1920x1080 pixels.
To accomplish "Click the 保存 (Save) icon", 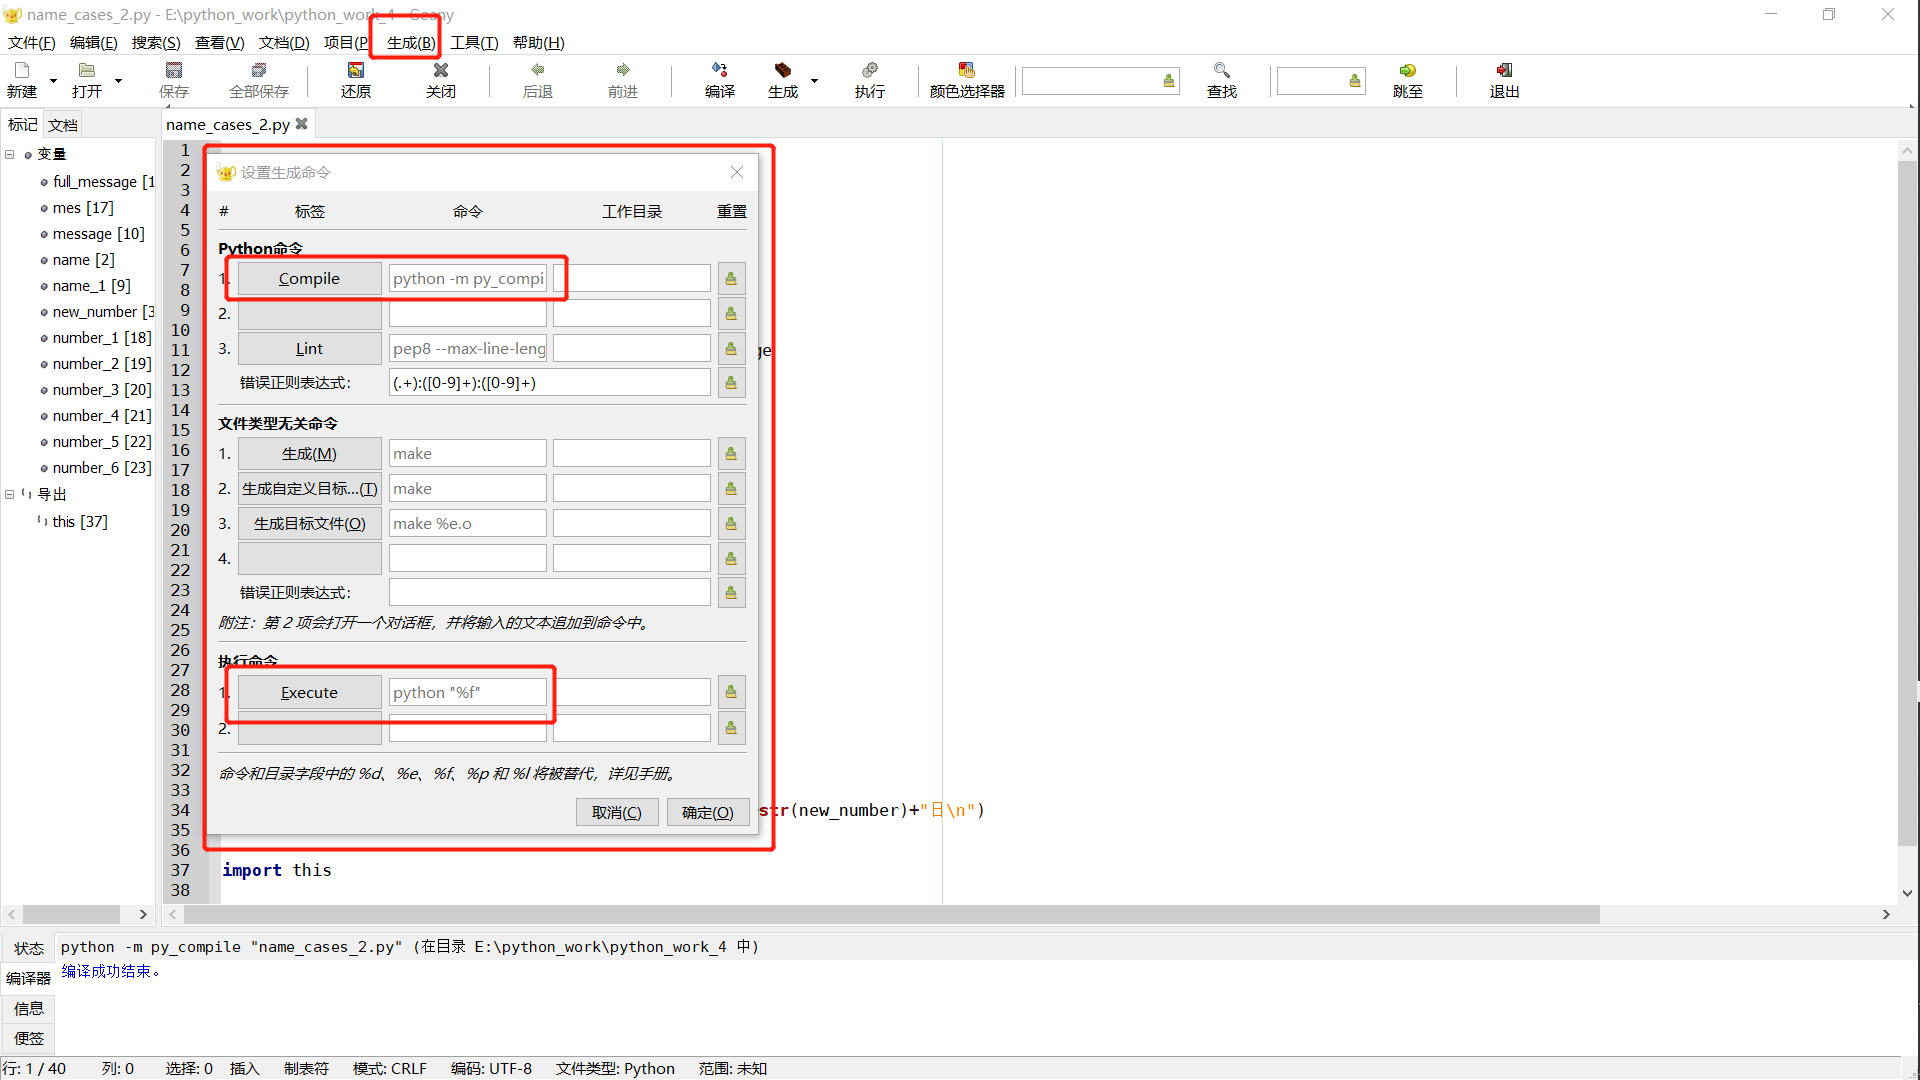I will (174, 70).
